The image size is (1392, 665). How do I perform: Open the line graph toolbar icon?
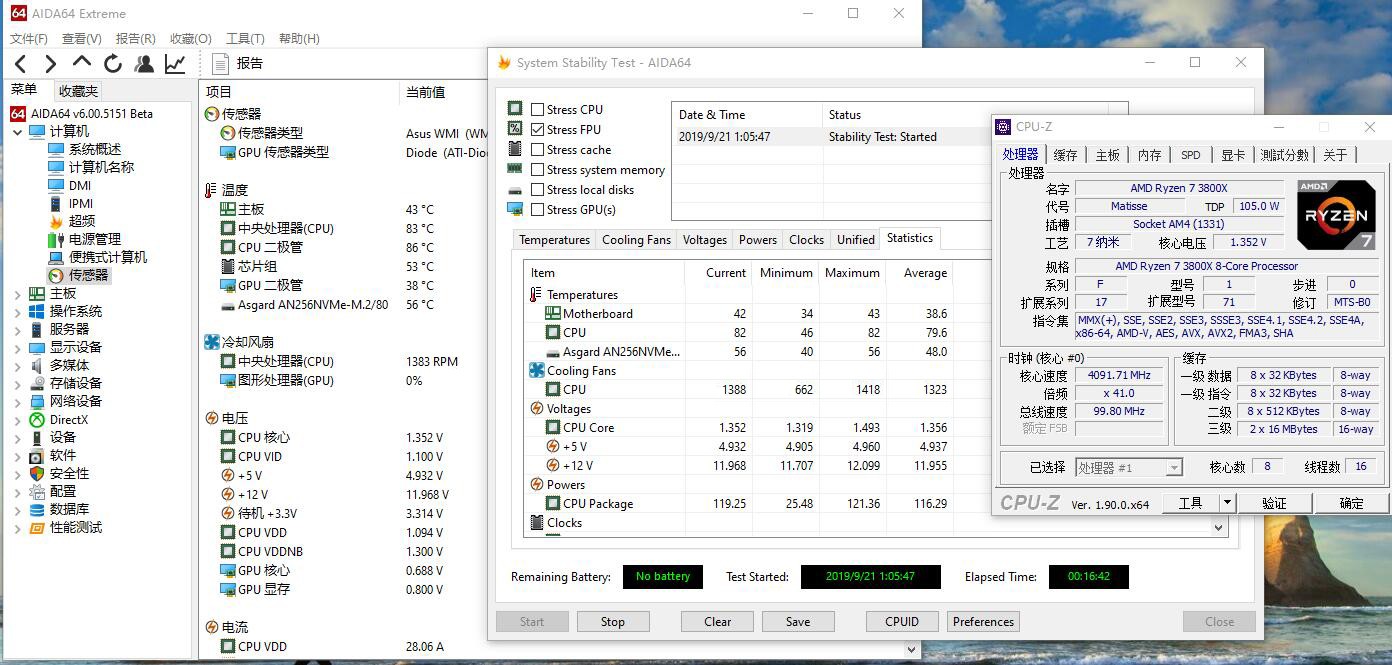[175, 64]
